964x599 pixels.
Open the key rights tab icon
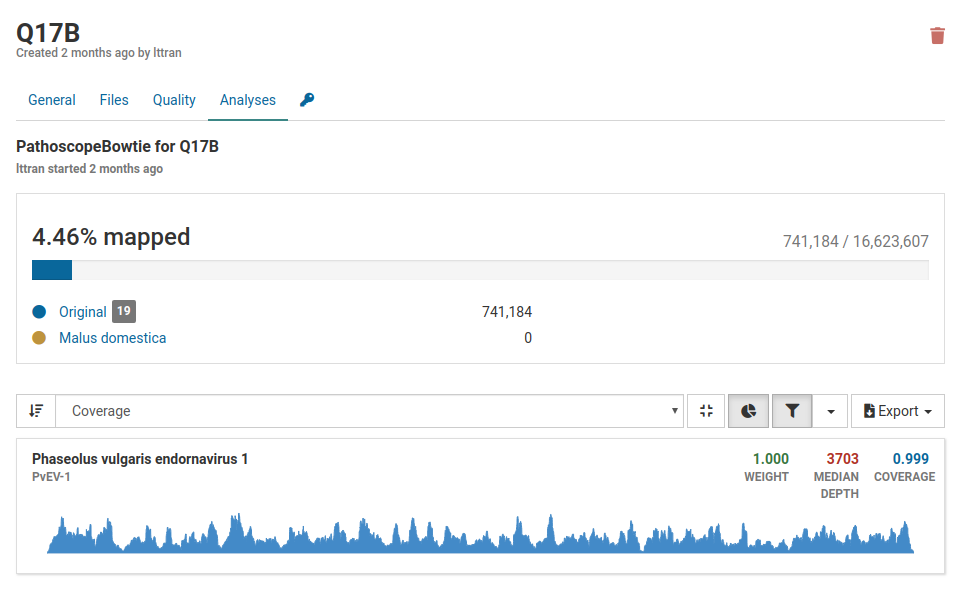tap(307, 100)
